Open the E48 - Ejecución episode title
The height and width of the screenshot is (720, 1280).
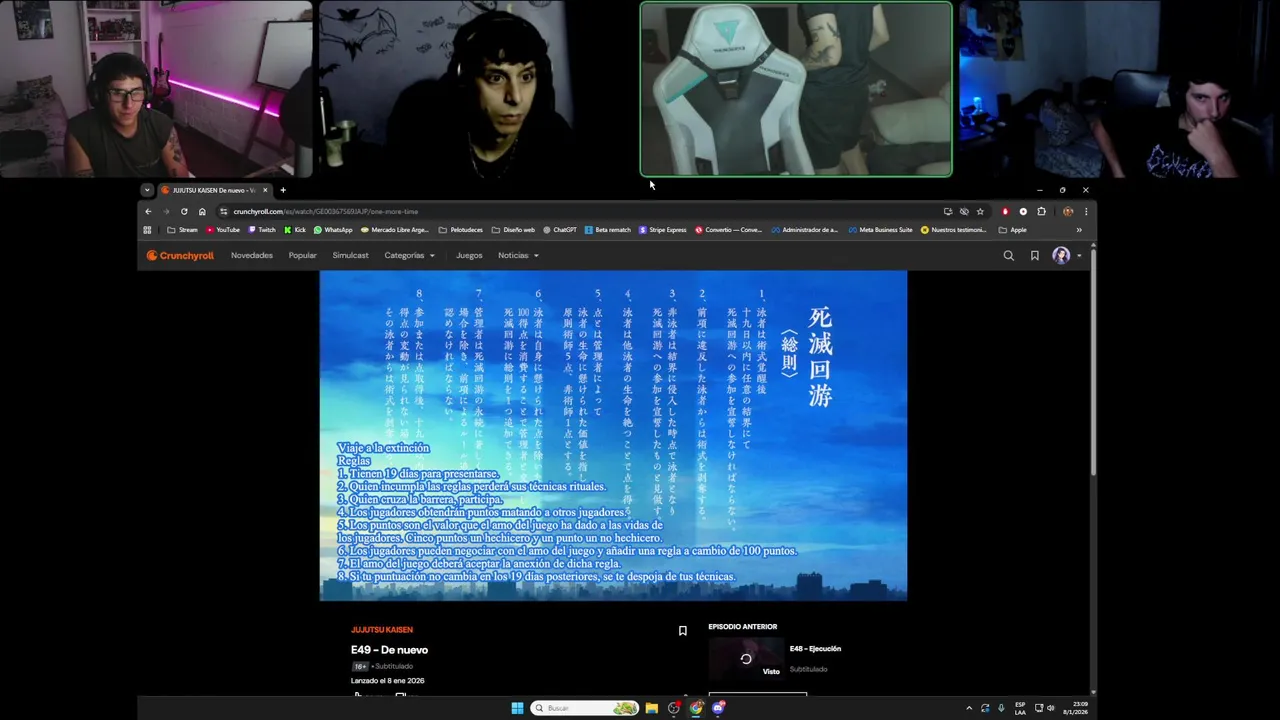(815, 649)
